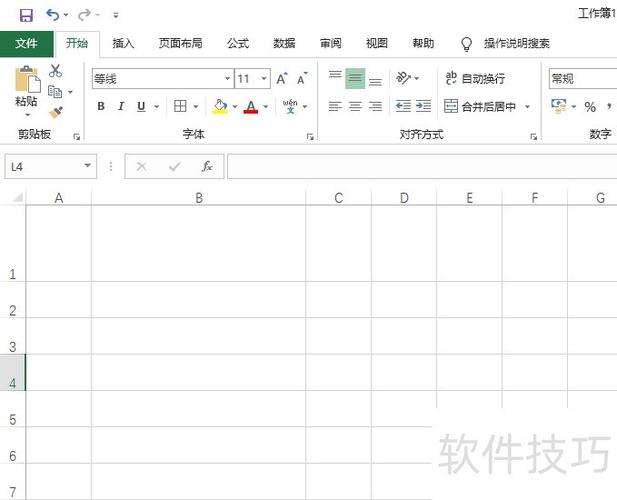Click the 合并后居中 merge button
This screenshot has height=500, width=617.
(480, 106)
